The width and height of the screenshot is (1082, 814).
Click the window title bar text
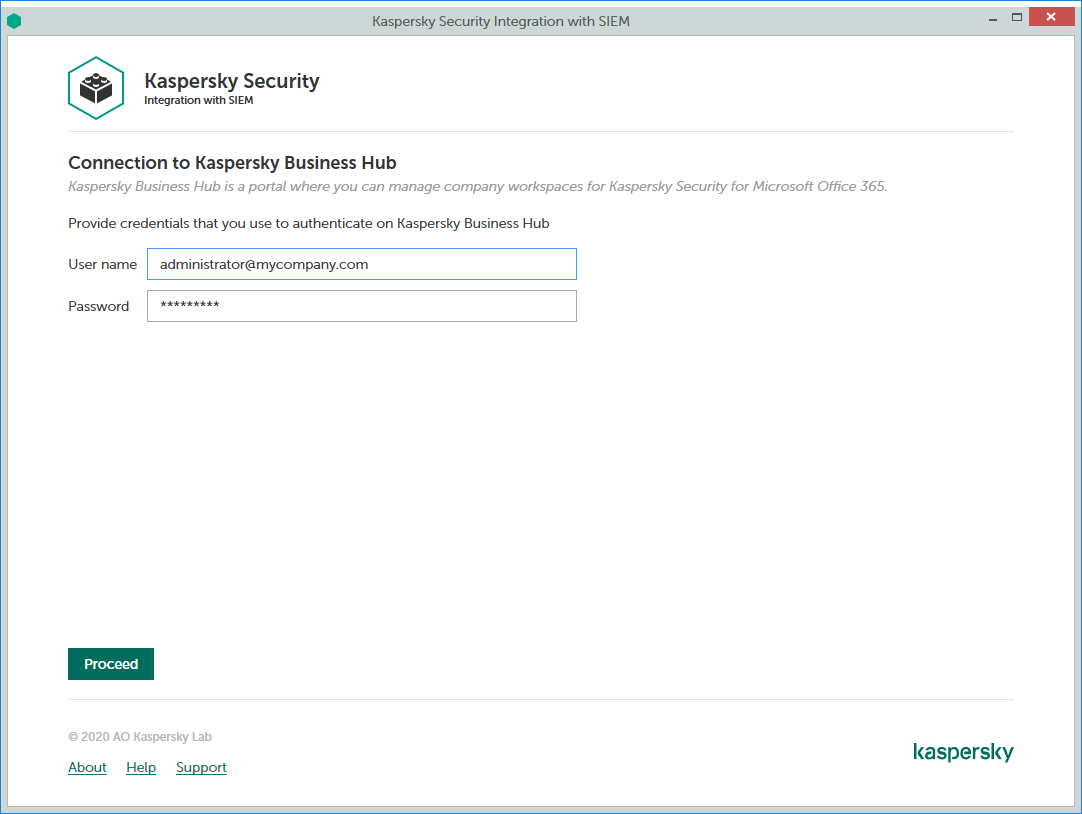point(501,20)
